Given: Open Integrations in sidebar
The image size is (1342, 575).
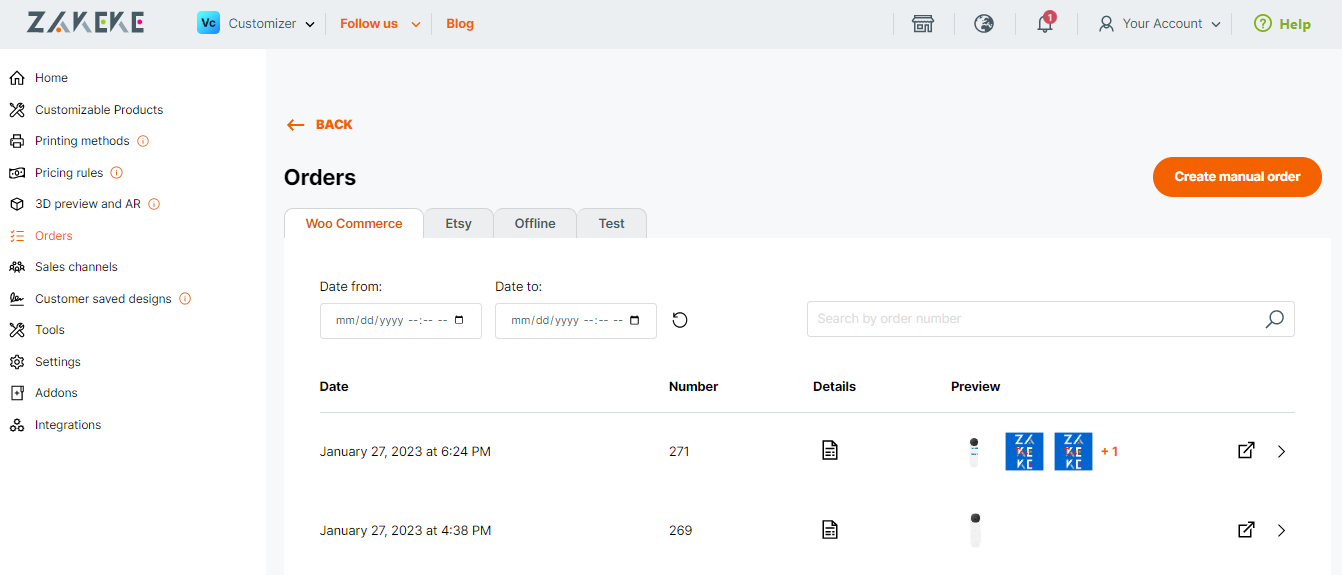Looking at the screenshot, I should [68, 425].
